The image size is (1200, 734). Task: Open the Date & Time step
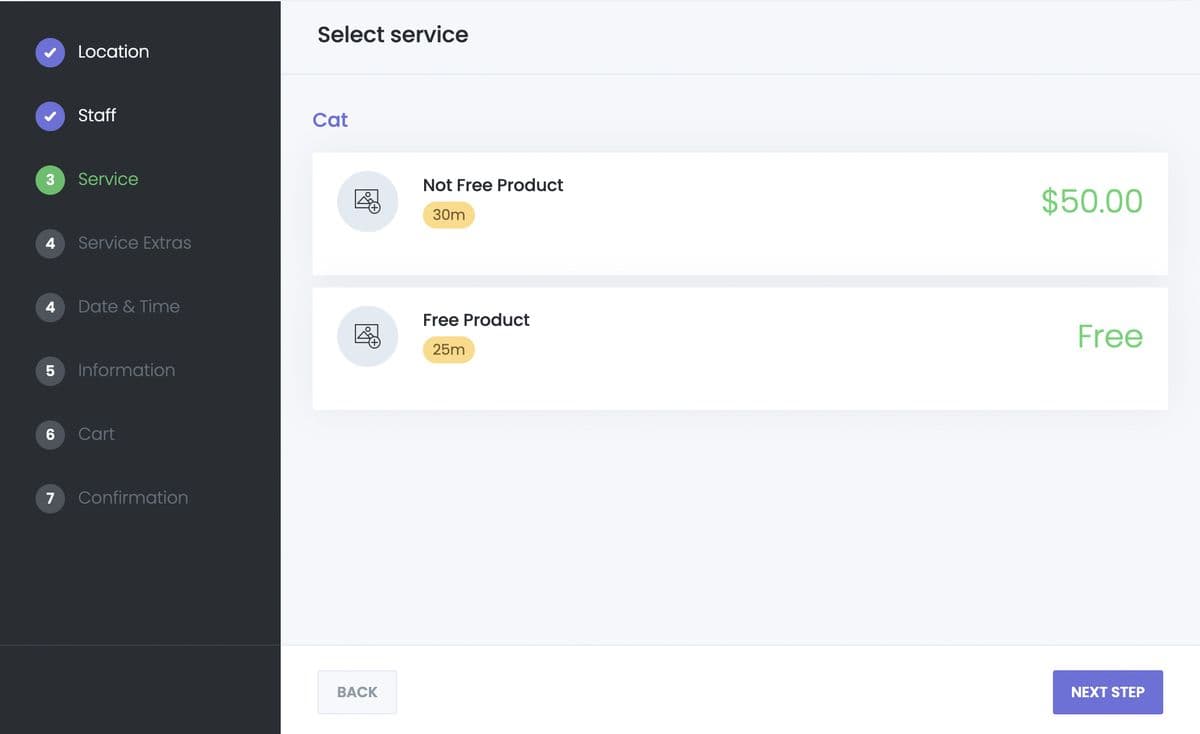(129, 307)
